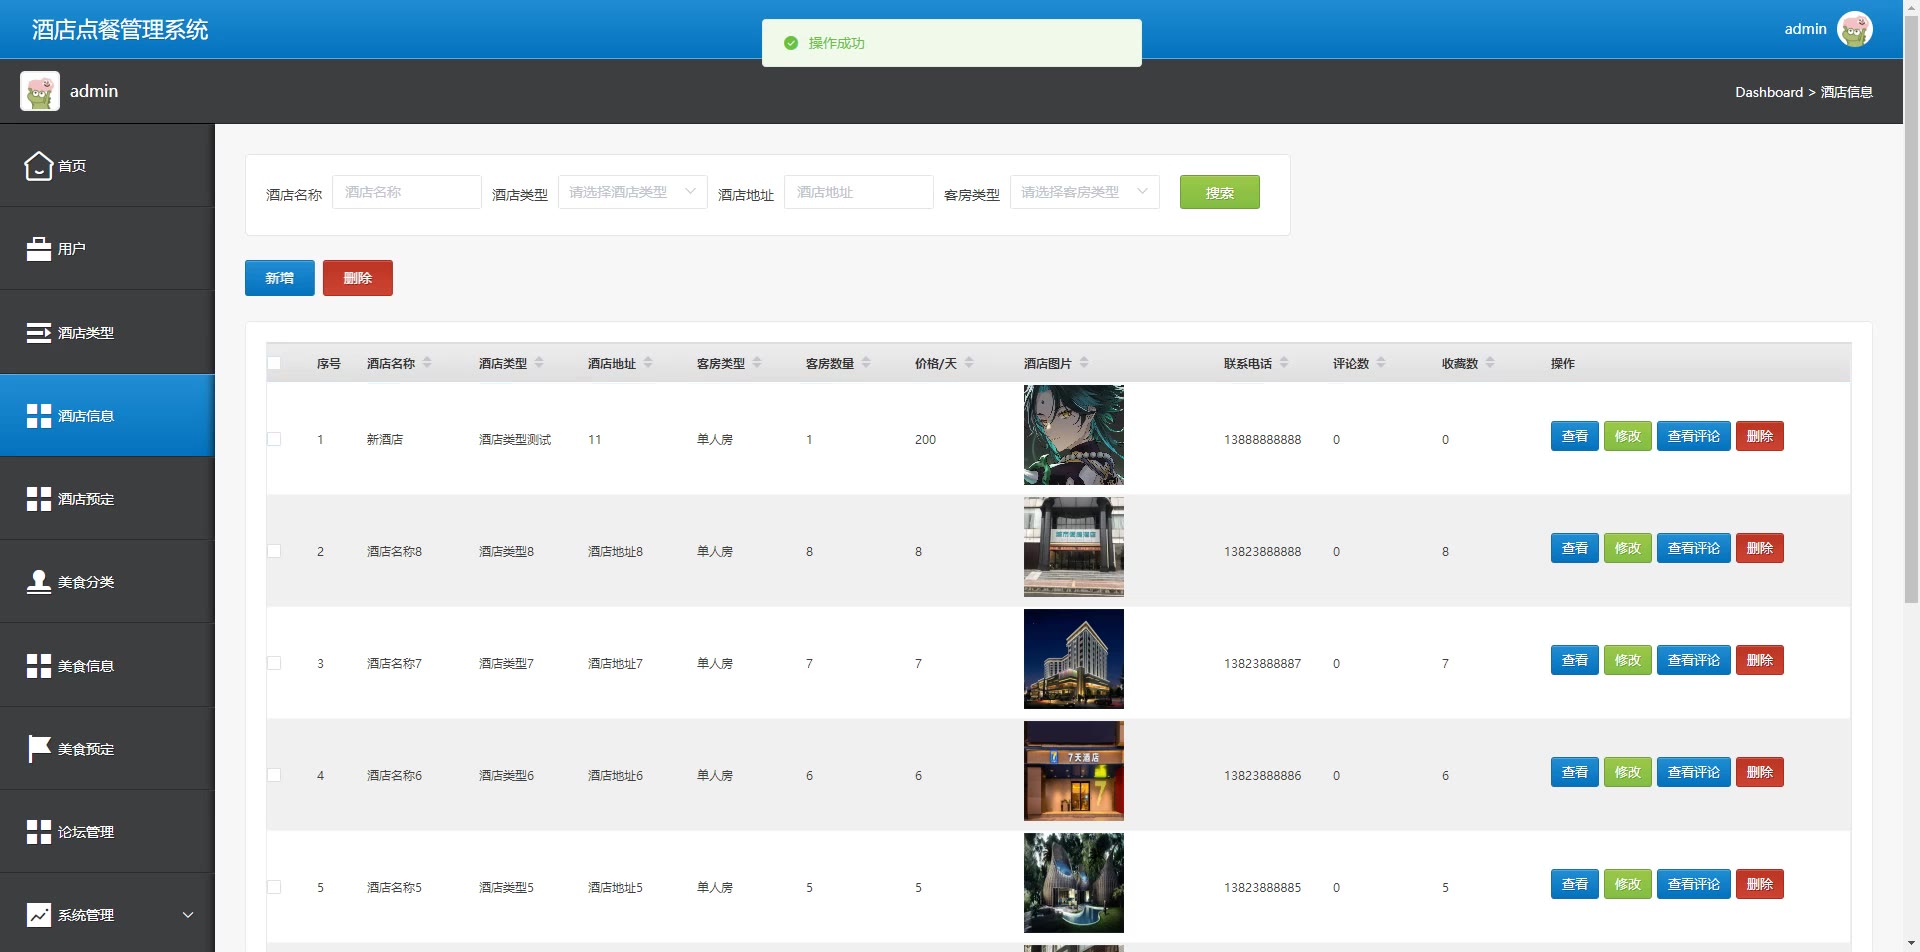Open the hotel image thumbnail for 新酒店
This screenshot has width=1920, height=952.
tap(1074, 435)
